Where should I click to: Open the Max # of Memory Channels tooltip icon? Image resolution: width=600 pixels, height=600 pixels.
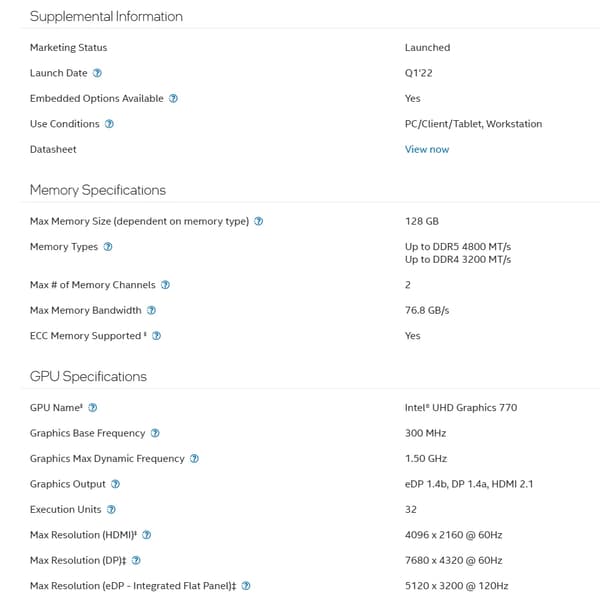click(165, 285)
